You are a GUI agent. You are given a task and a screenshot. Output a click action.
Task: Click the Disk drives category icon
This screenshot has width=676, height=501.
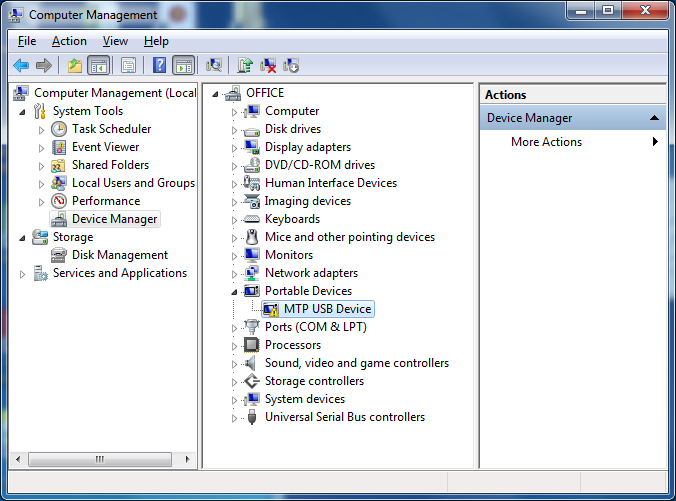pos(251,131)
